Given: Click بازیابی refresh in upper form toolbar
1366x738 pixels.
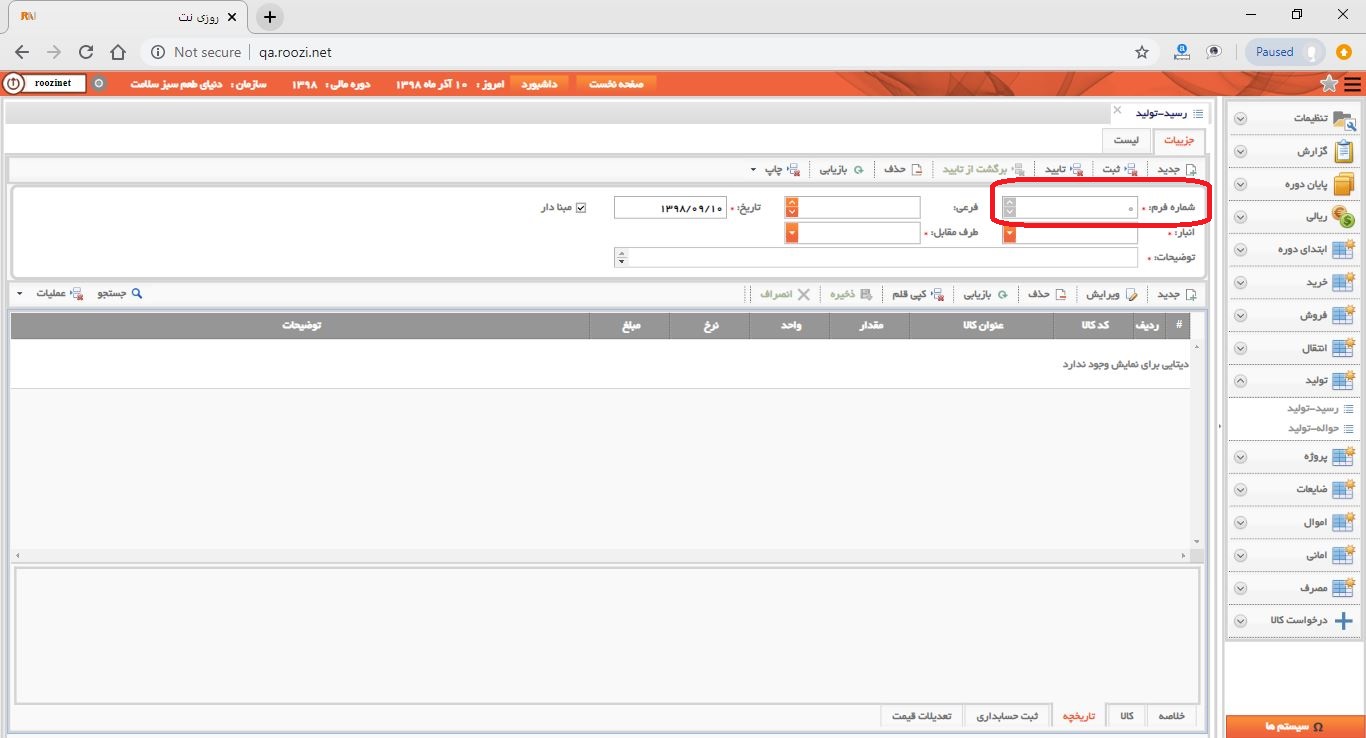Looking at the screenshot, I should coord(841,169).
